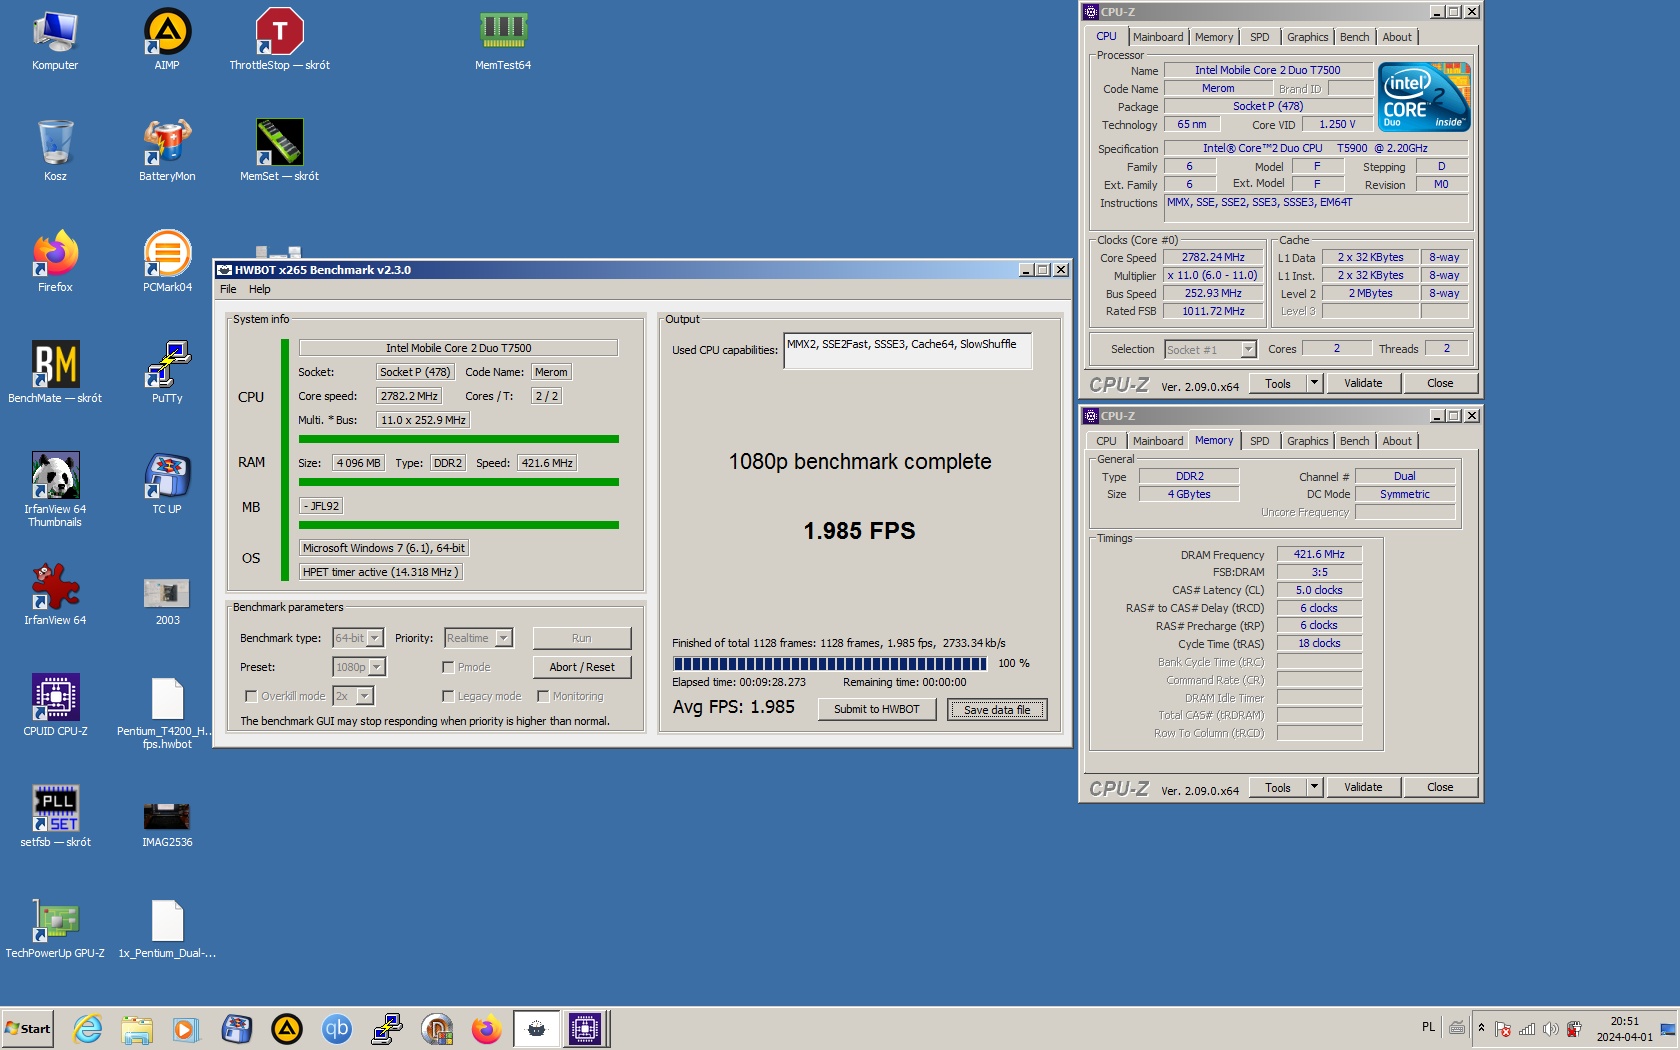Screen dimensions: 1680x1050
Task: Open qBittorrent from taskbar
Action: (337, 1028)
